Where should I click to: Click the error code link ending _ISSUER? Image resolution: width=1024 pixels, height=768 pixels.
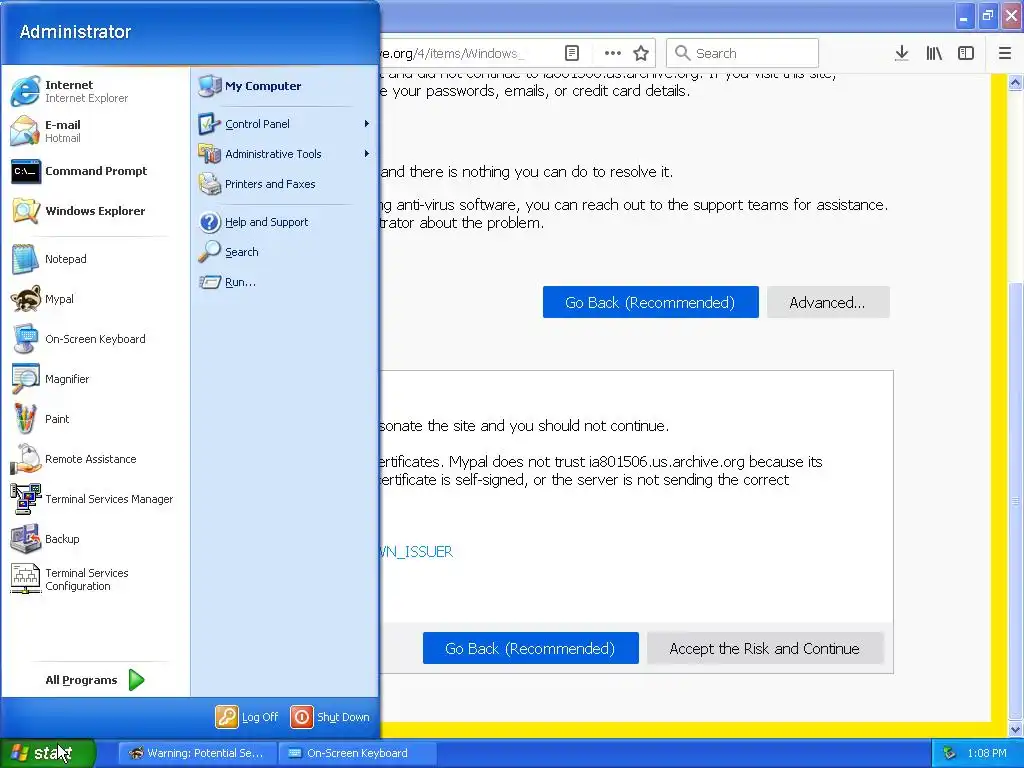click(416, 552)
